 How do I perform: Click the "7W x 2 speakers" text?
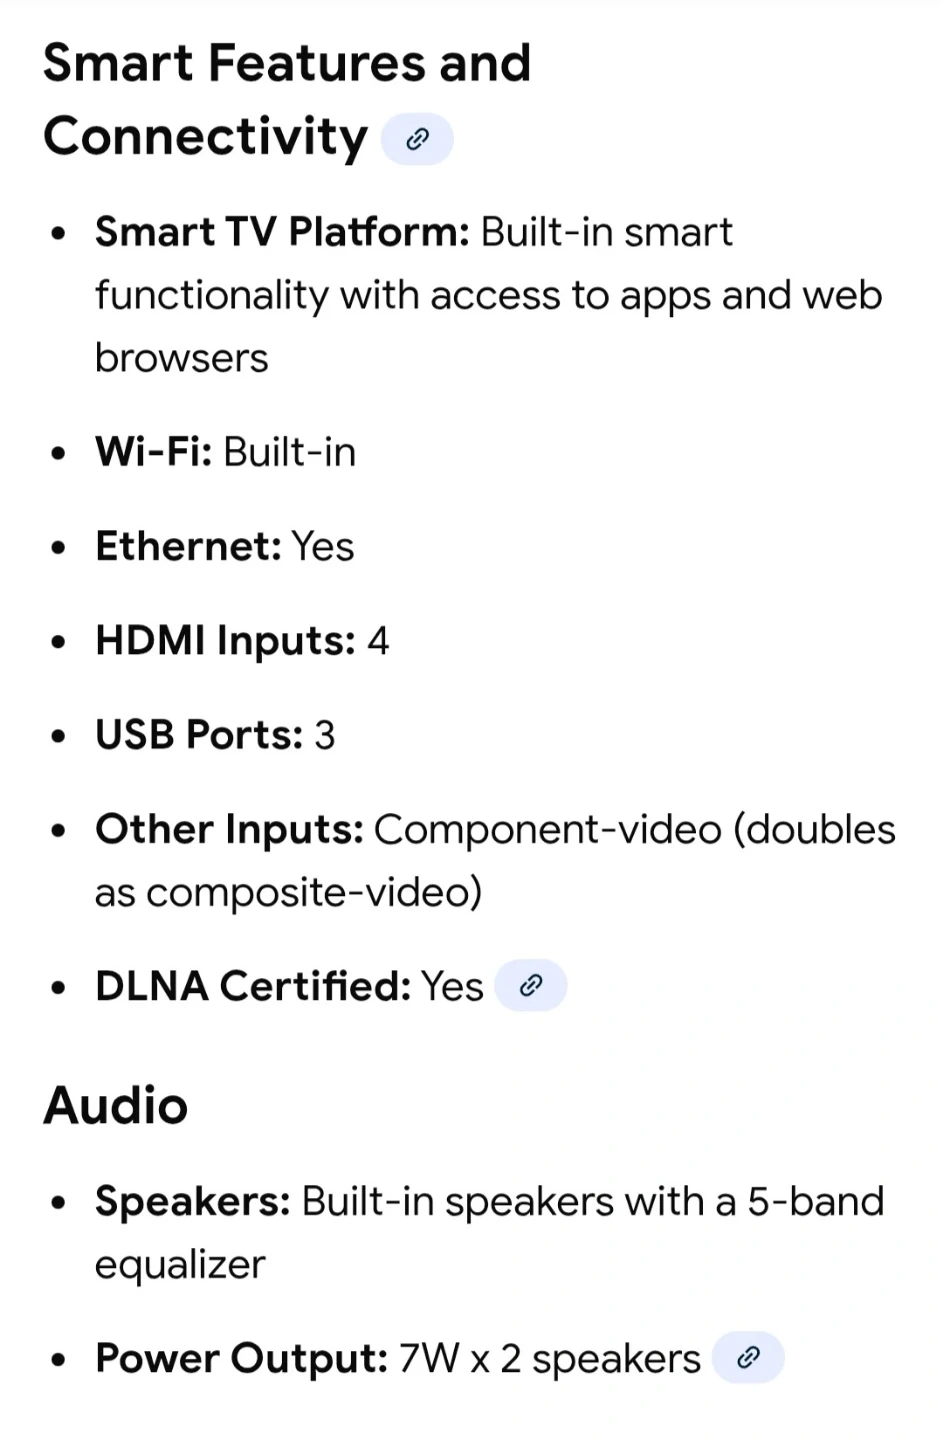[549, 1358]
